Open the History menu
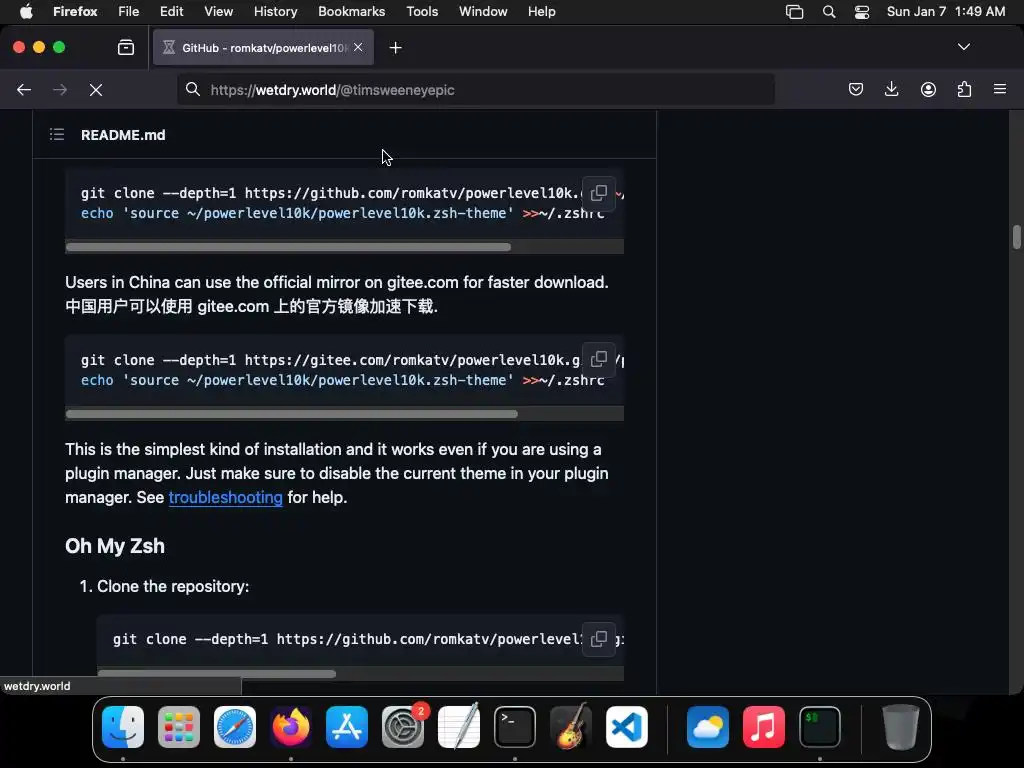Image resolution: width=1024 pixels, height=768 pixels. pyautogui.click(x=276, y=12)
